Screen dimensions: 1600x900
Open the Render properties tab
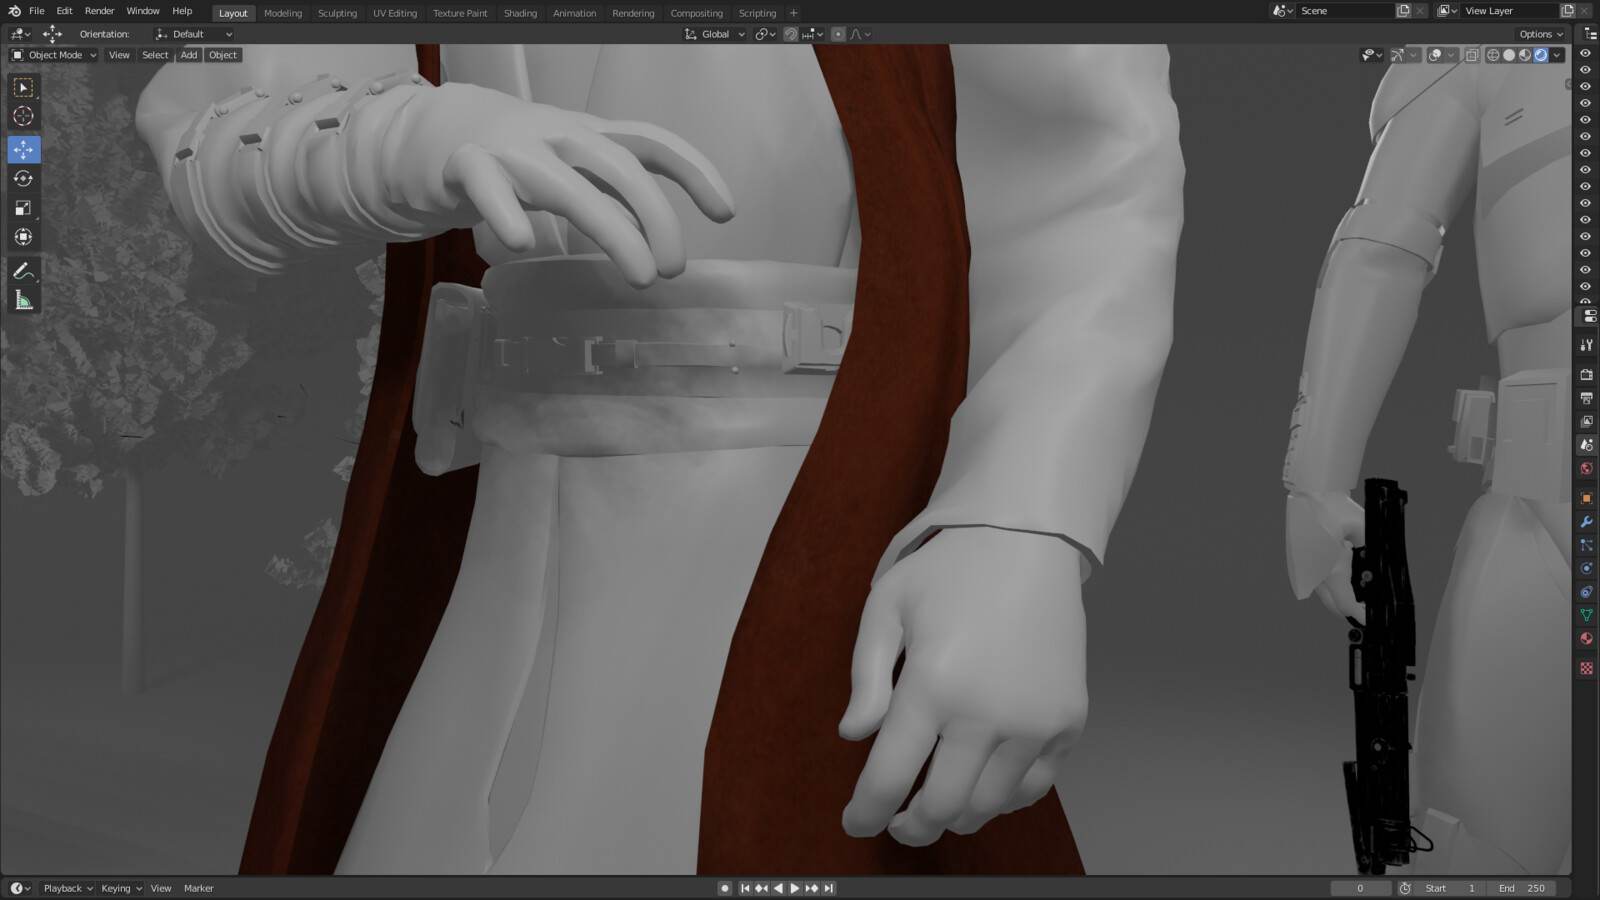1587,374
